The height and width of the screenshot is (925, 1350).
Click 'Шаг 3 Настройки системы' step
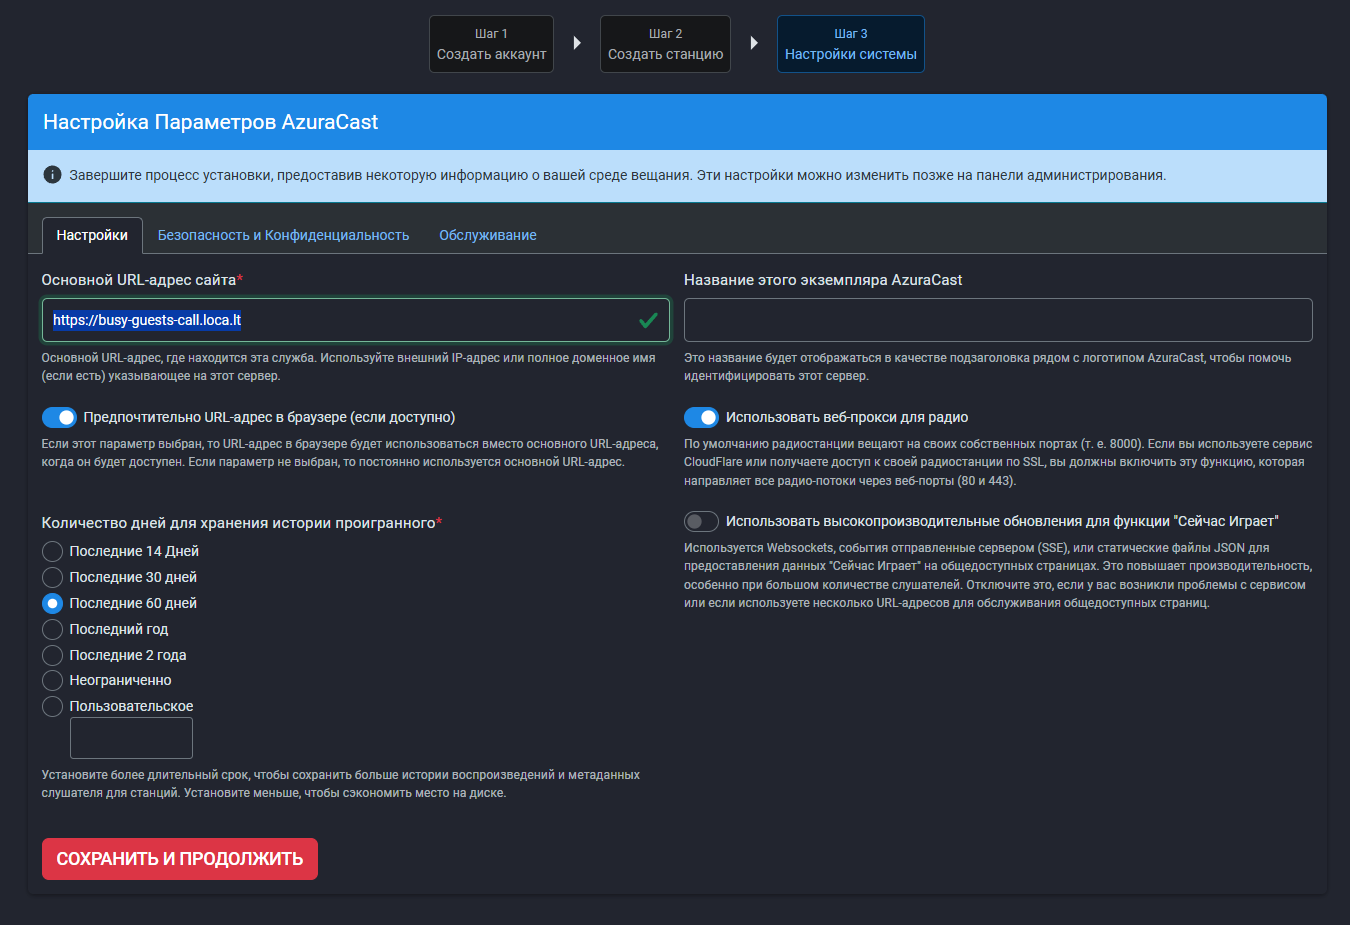coord(850,44)
